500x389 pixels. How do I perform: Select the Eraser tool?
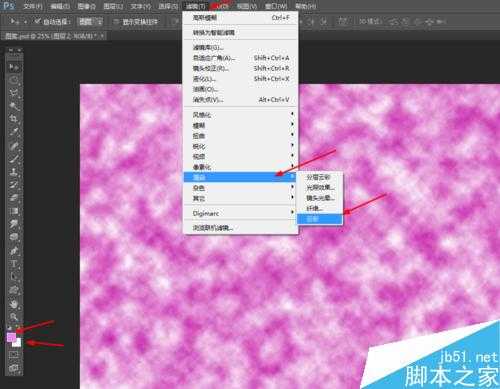[x=14, y=198]
